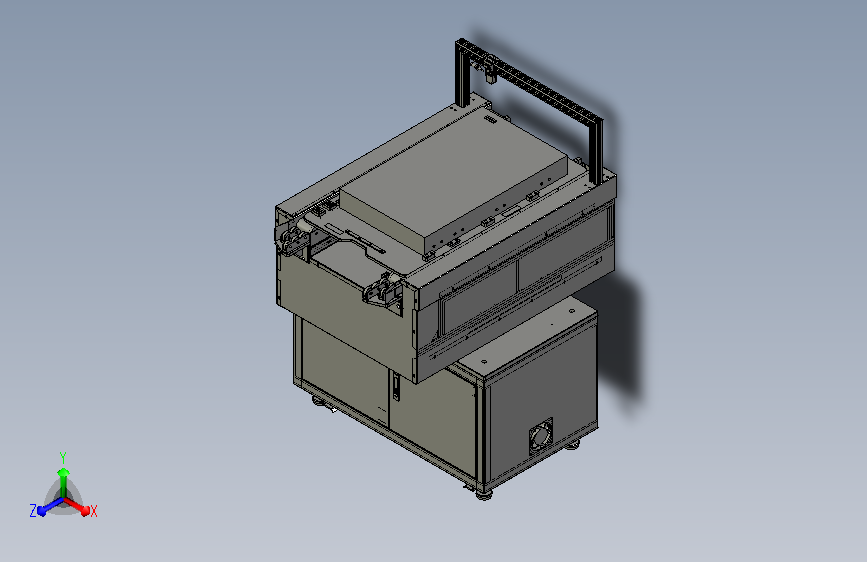Click the blue Z axis arrow of the triad

pyautogui.click(x=50, y=507)
